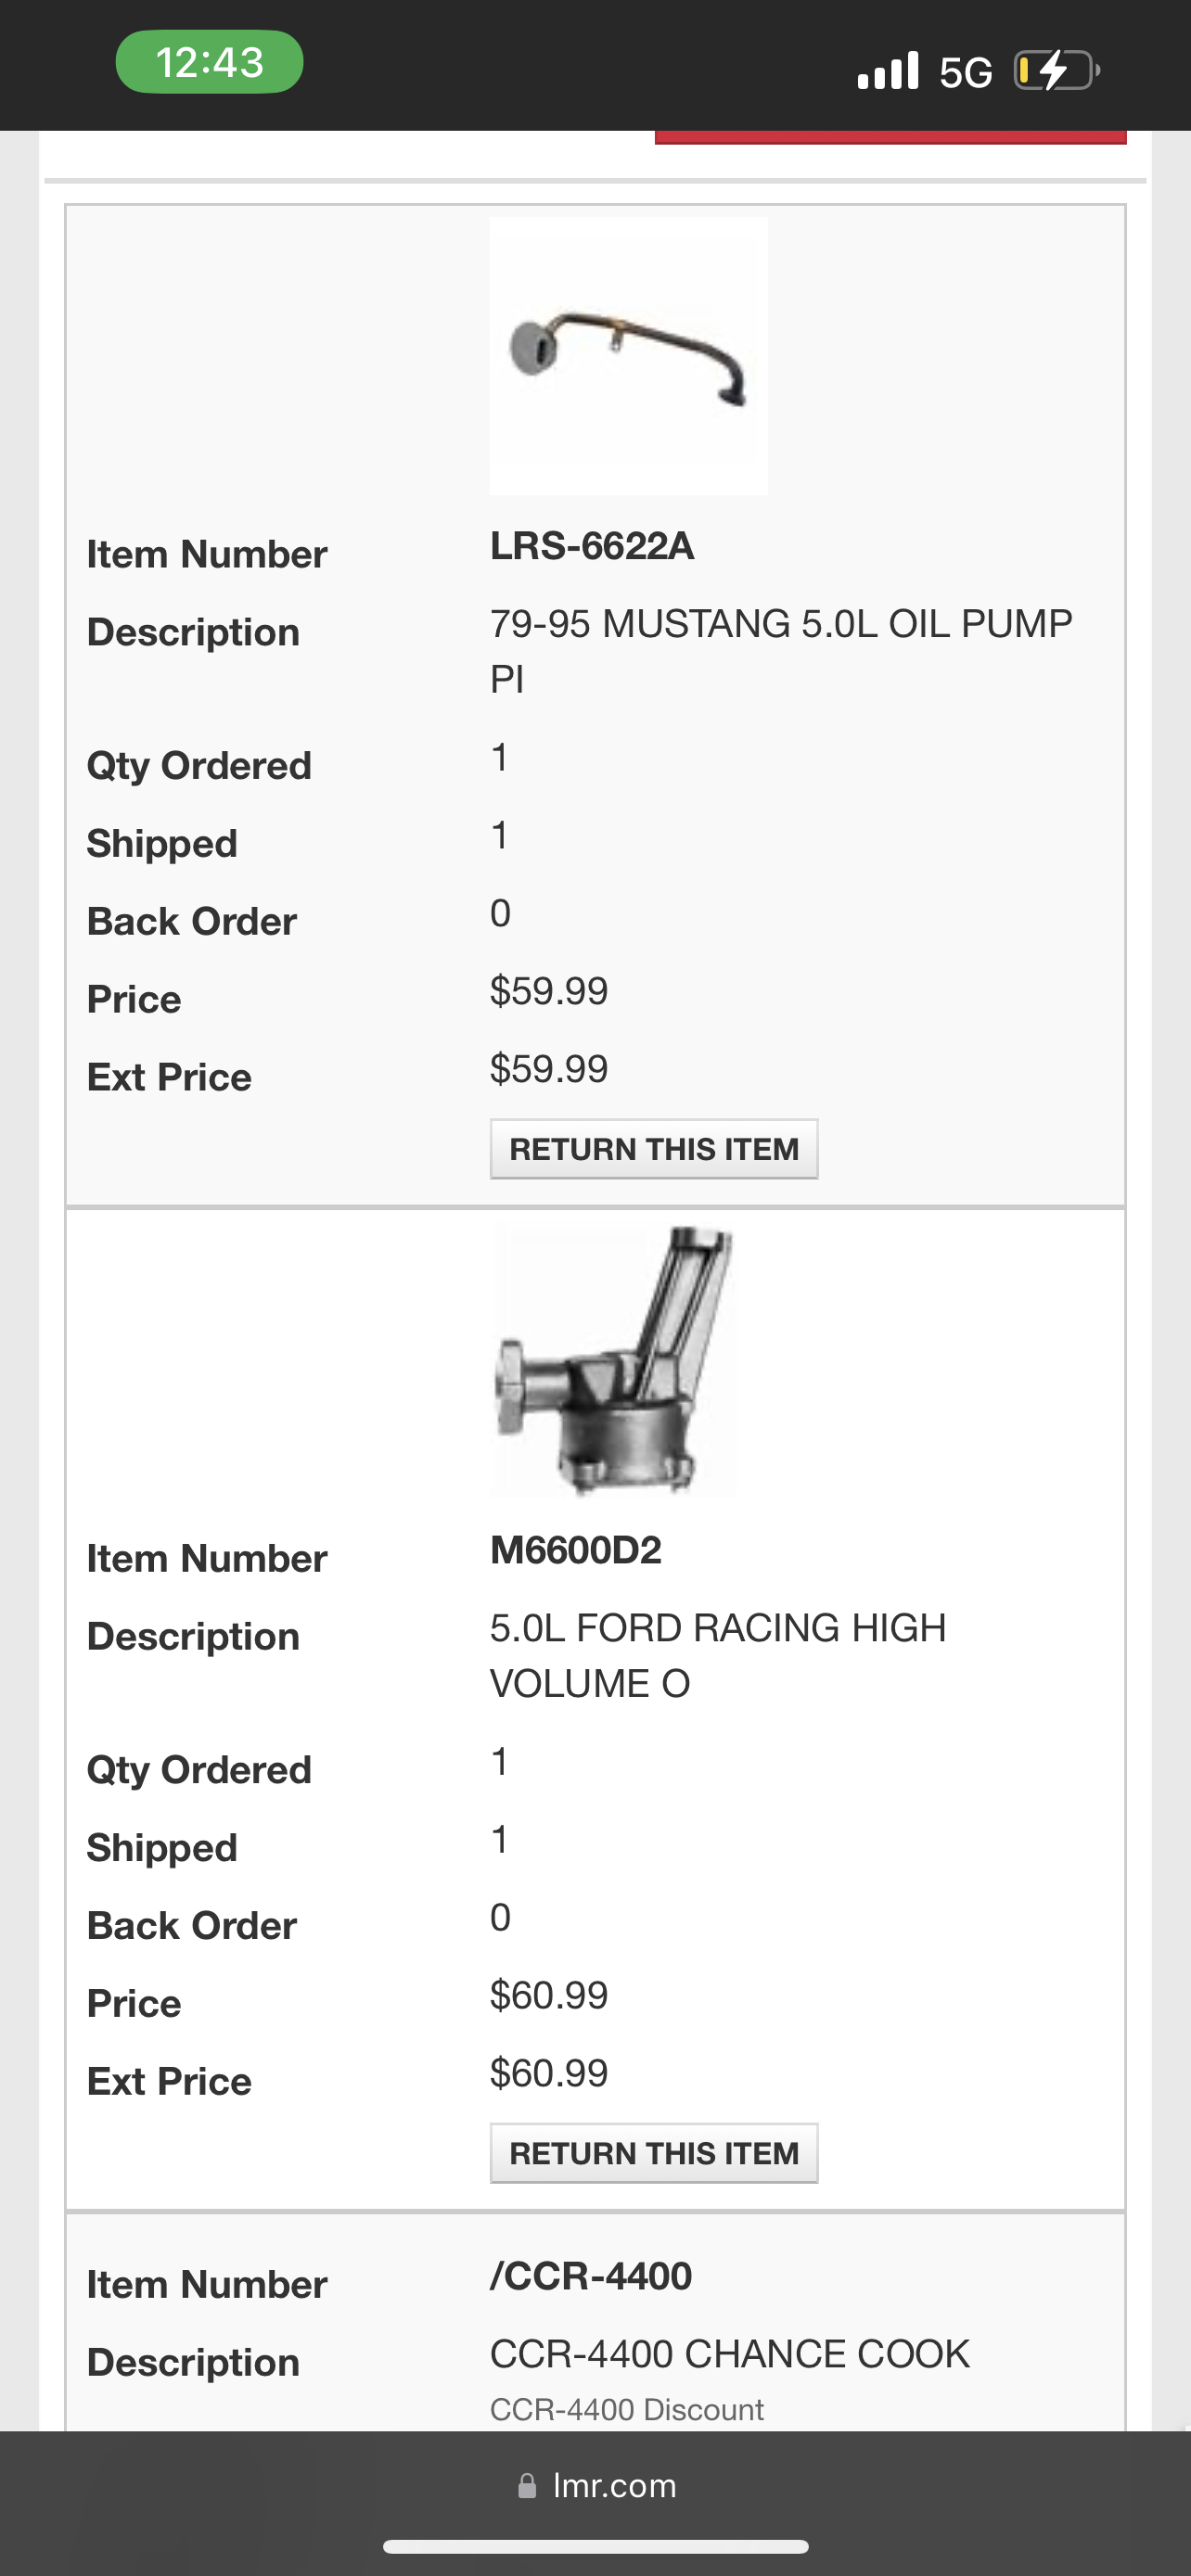The width and height of the screenshot is (1191, 2576).
Task: Tap the CCR-4400 Discount text
Action: [x=626, y=2409]
